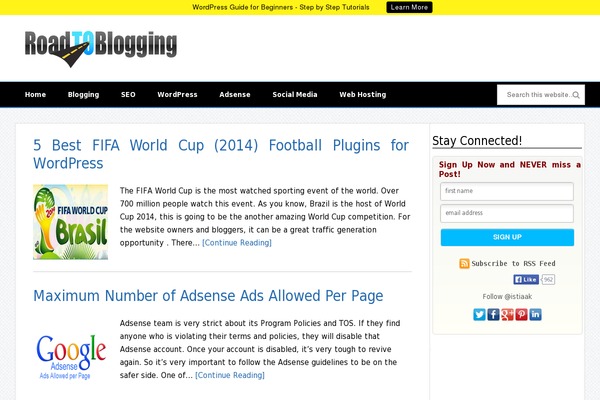
Task: Click the search magnifier icon
Action: (x=576, y=95)
